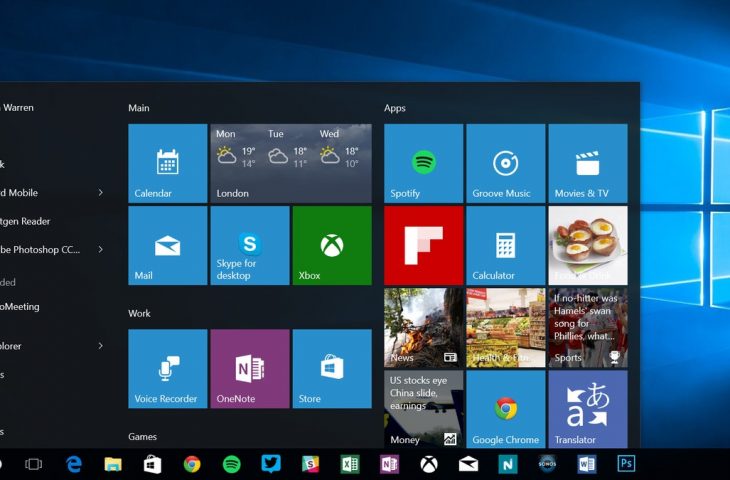
Task: Click the Apps group header
Action: point(395,108)
